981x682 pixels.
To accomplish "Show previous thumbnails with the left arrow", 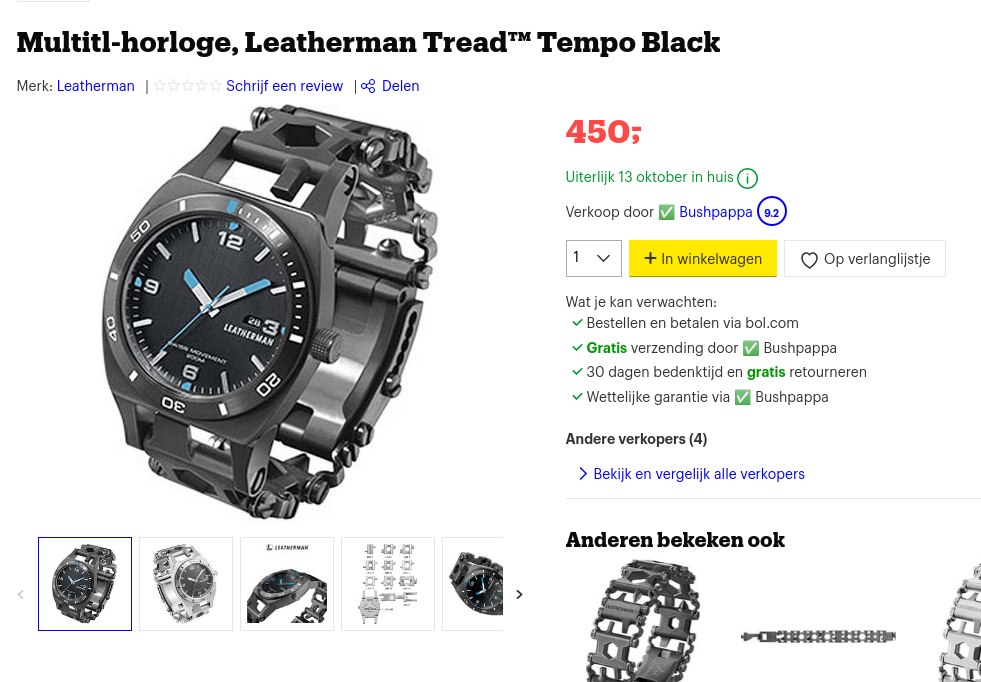I will pyautogui.click(x=21, y=594).
